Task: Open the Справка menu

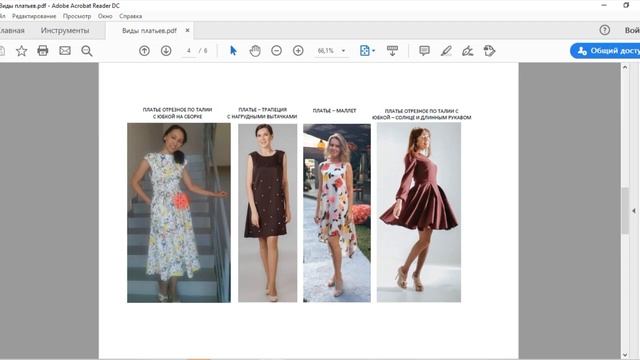Action: pos(131,16)
